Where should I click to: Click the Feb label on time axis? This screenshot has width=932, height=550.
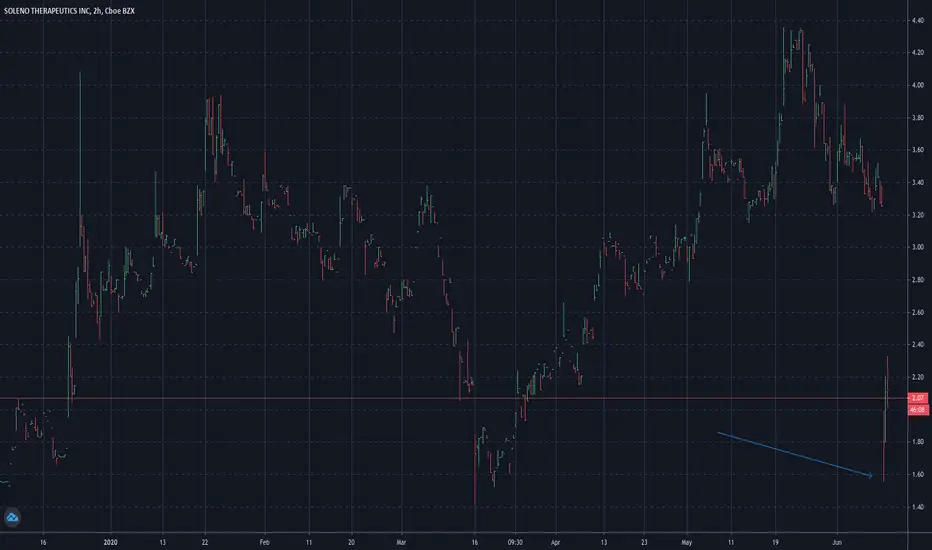265,542
